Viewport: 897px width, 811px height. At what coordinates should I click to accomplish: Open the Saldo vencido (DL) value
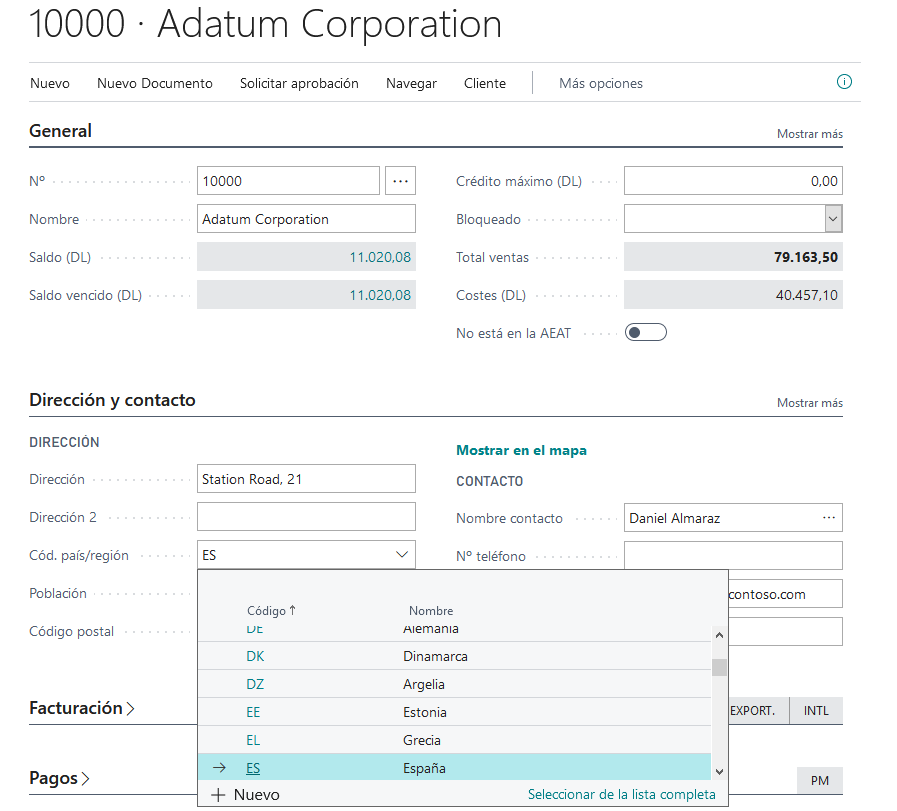pos(380,295)
